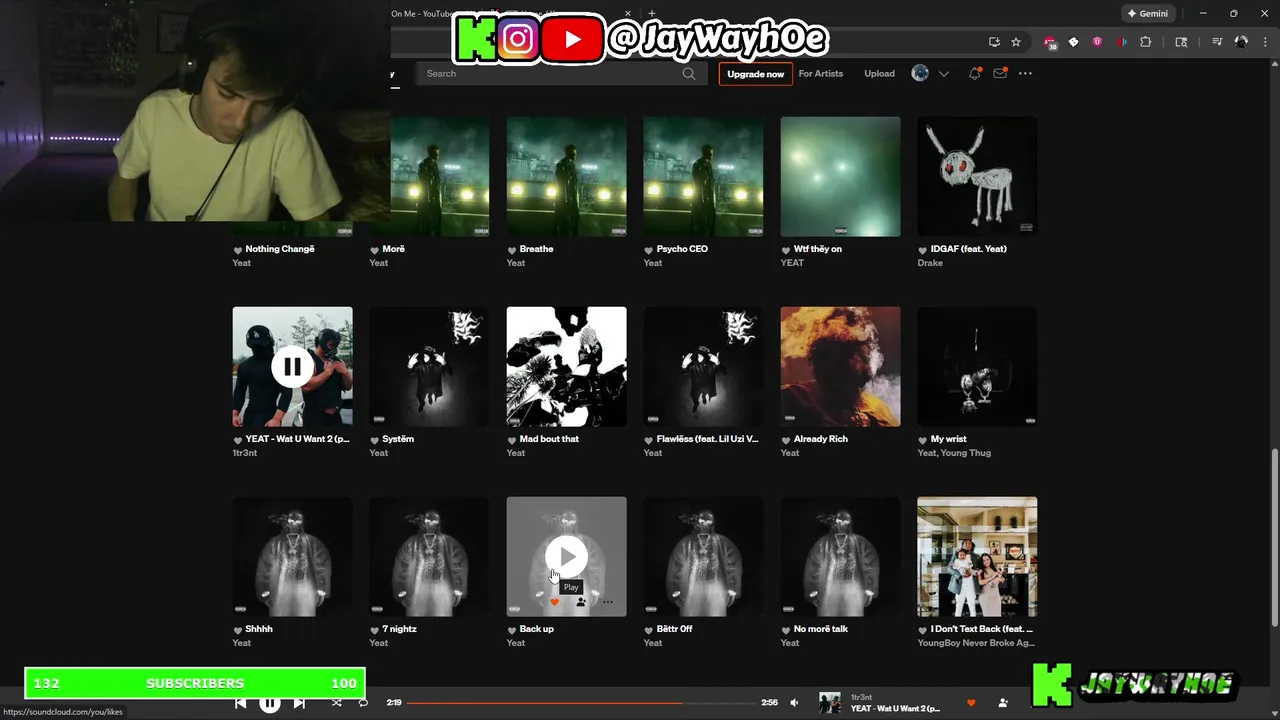Open the Chrome profile avatar
This screenshot has width=1280, height=720.
[x=1241, y=42]
